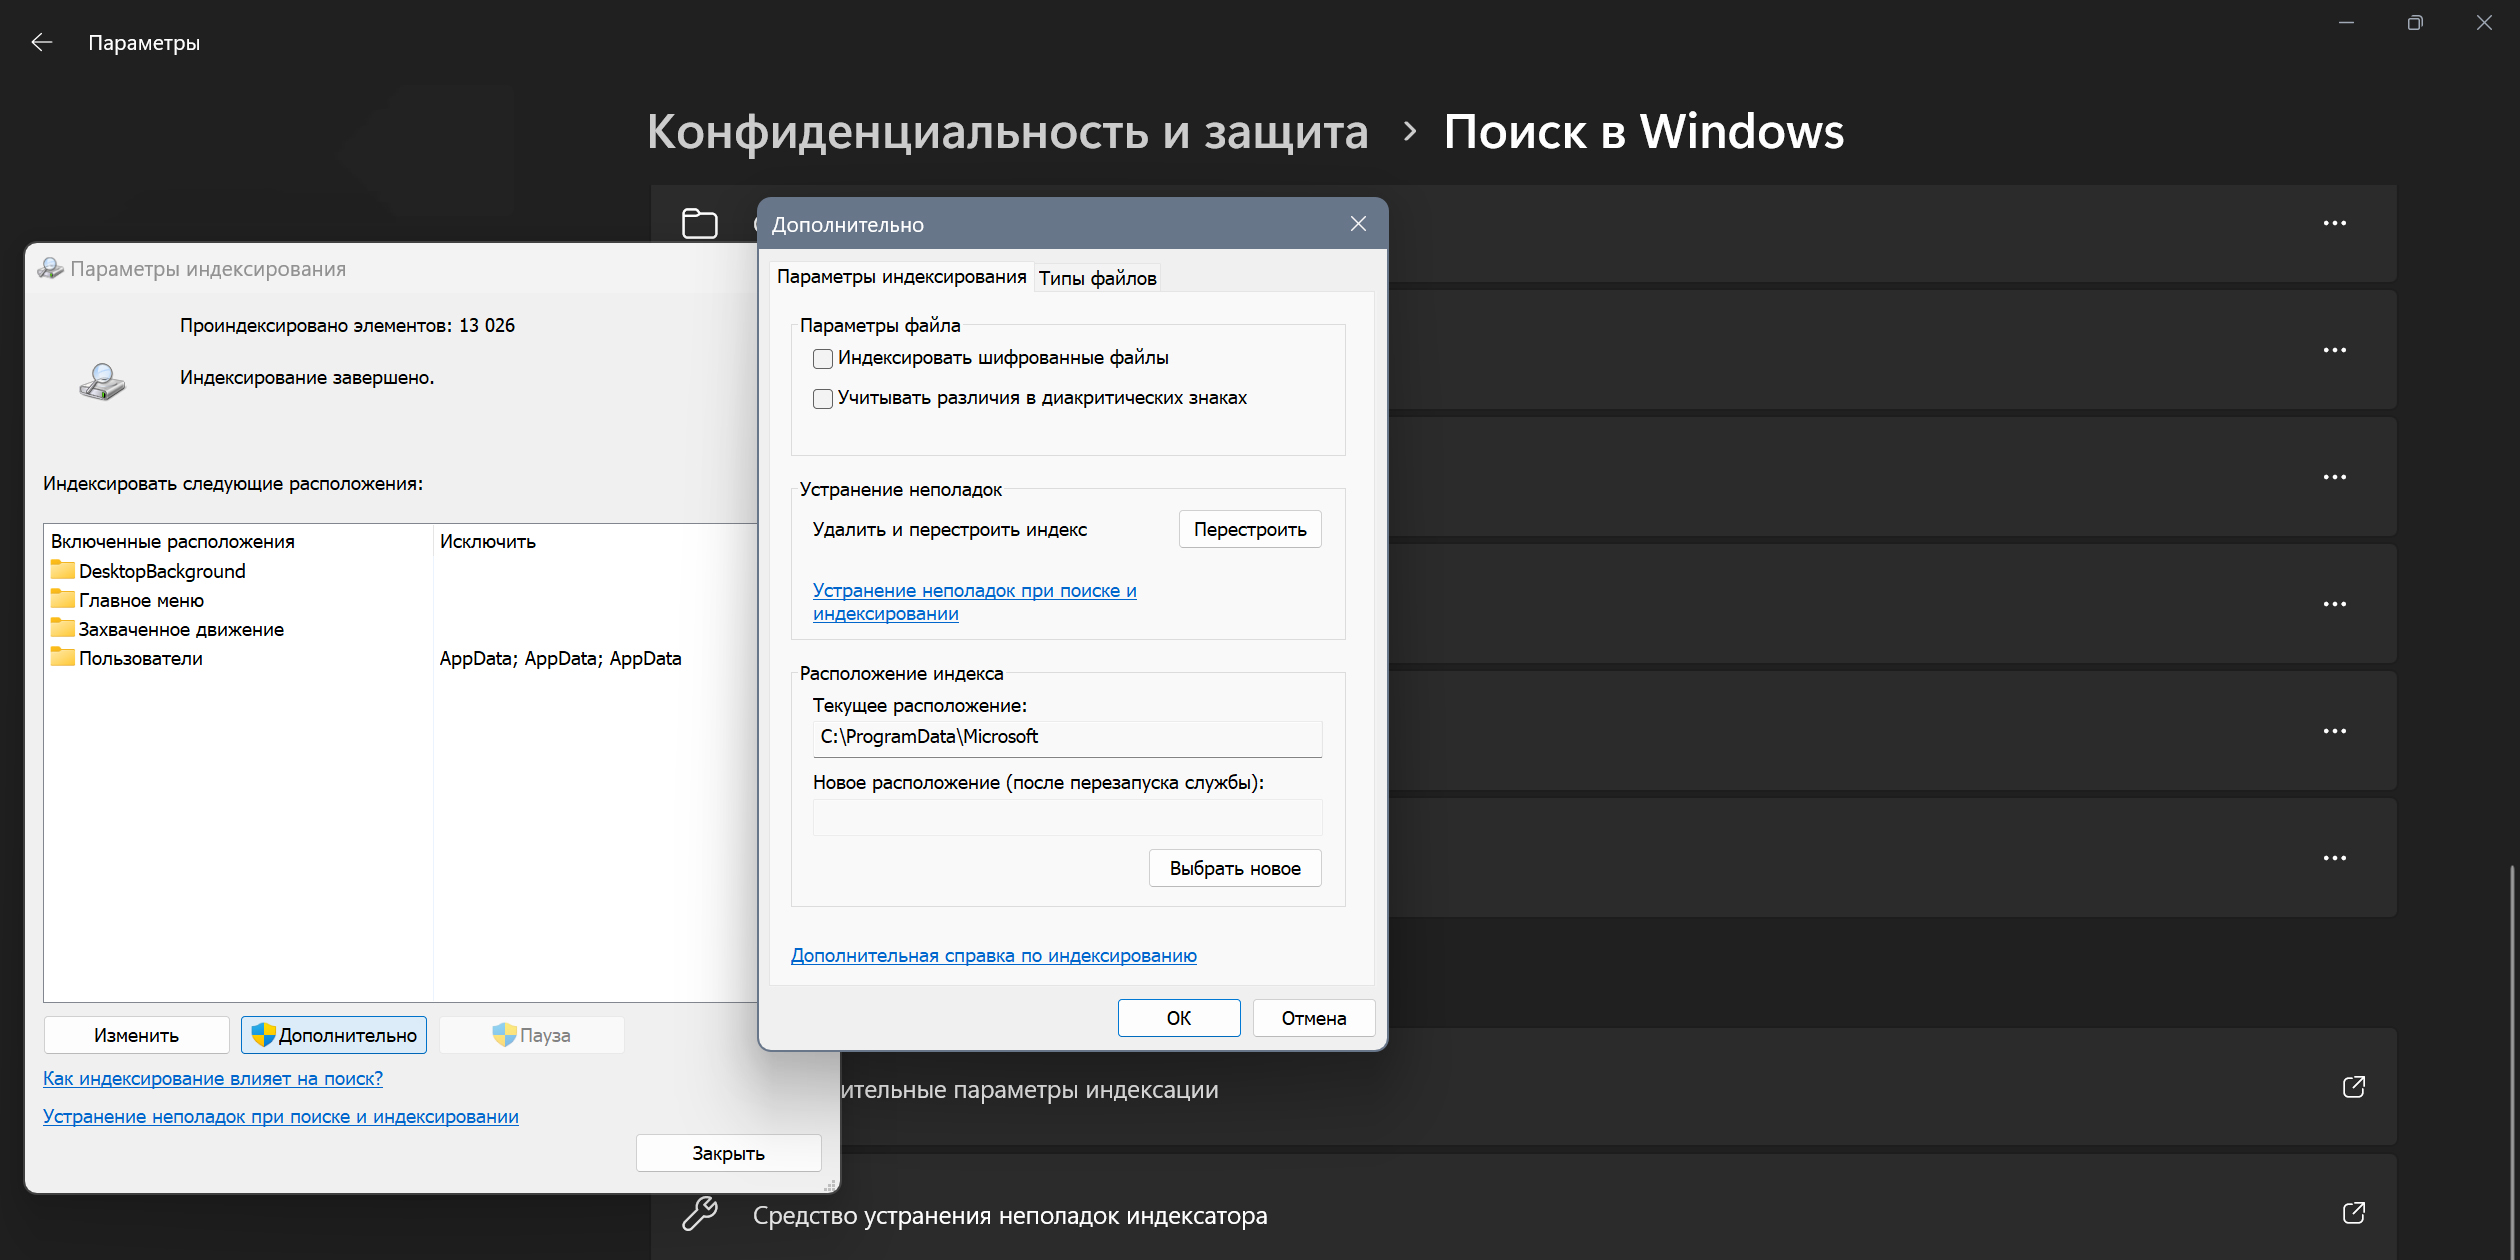The image size is (2520, 1260).
Task: Select the 'Параметры индексирования' tab
Action: click(901, 277)
